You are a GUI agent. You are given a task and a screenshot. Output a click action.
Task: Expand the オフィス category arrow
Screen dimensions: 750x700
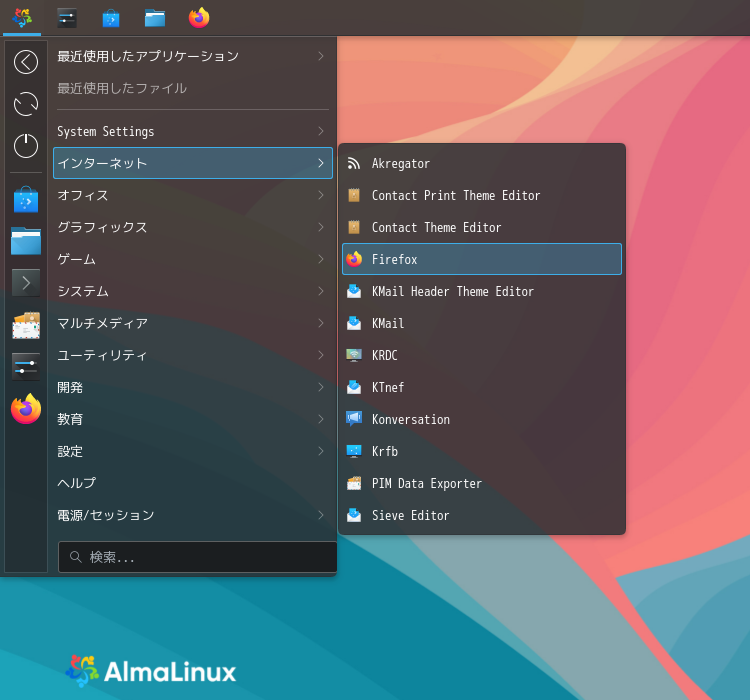[321, 195]
